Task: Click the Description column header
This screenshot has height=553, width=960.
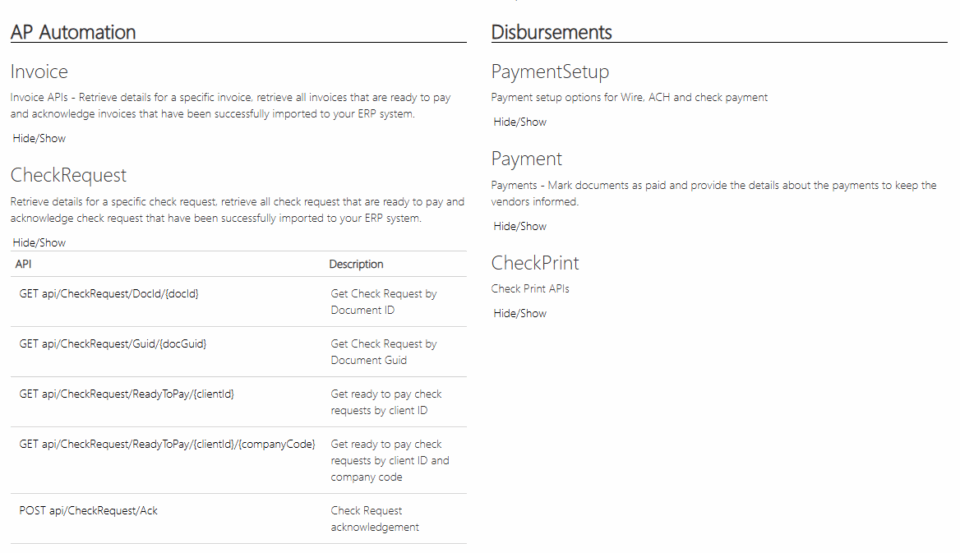Action: (357, 264)
